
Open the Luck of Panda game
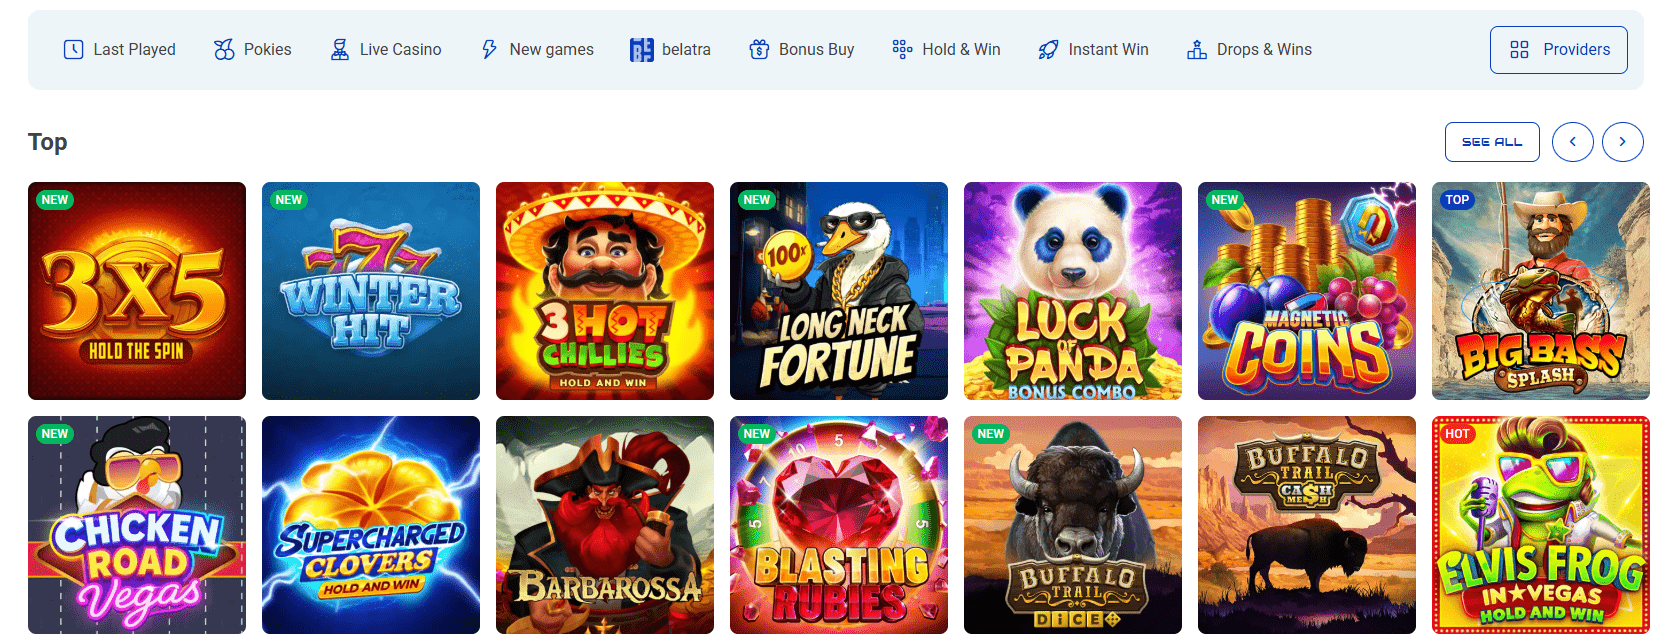coord(1073,291)
